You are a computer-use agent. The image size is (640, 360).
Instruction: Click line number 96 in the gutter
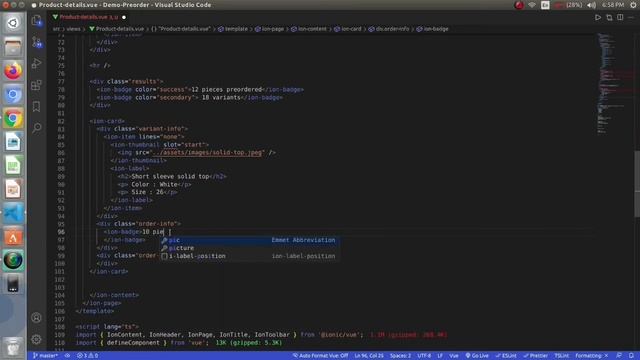(x=60, y=232)
